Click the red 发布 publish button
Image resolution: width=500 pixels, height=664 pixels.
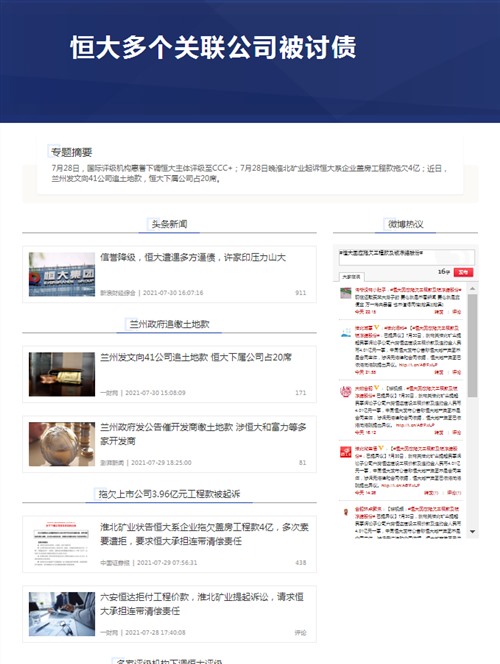pos(463,272)
